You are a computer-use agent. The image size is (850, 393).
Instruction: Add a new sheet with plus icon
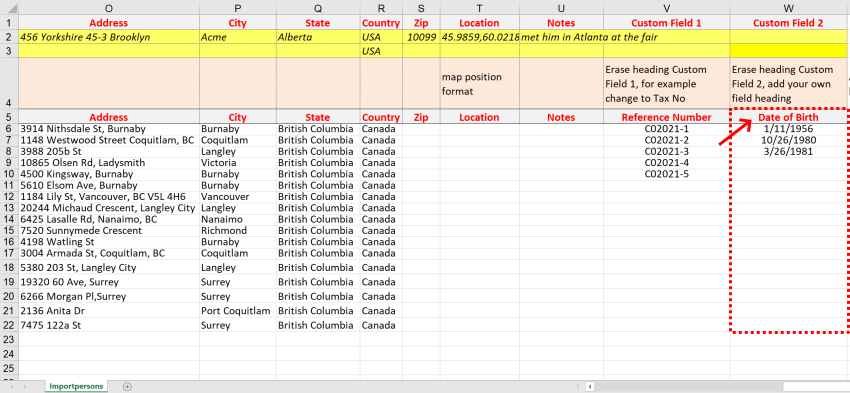coord(127,386)
